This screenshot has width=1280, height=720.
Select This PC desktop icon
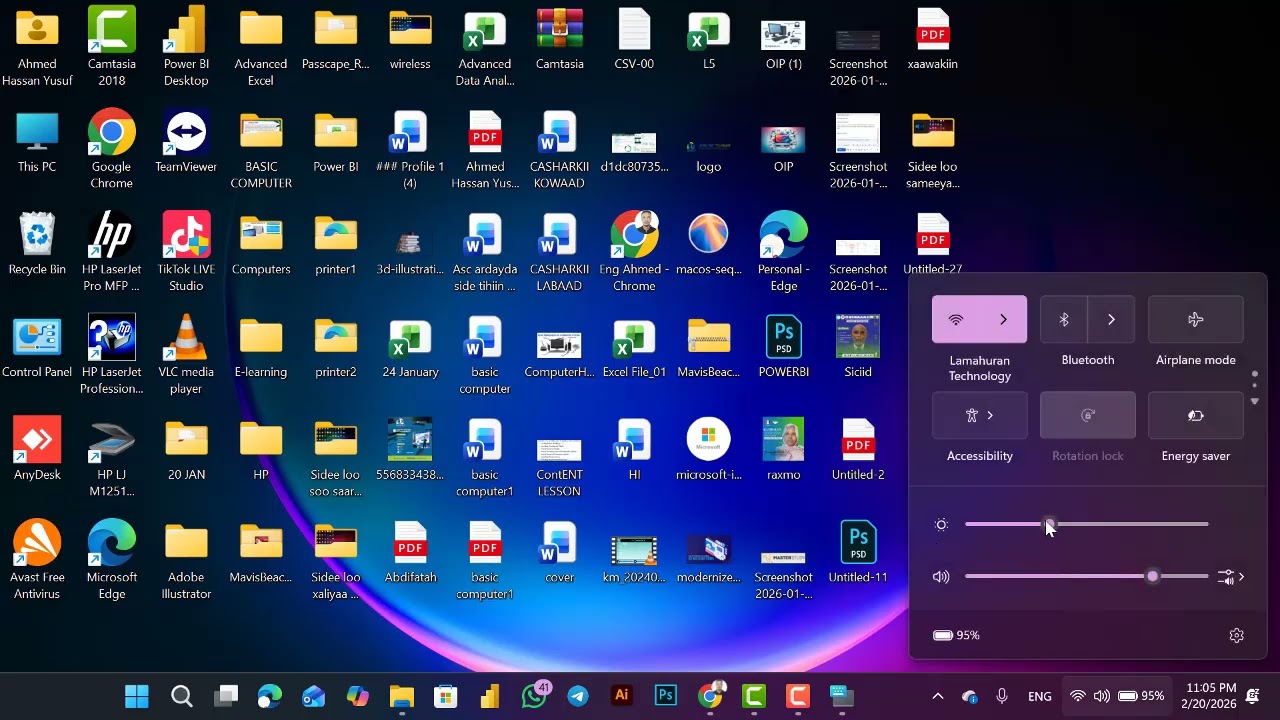tap(37, 141)
